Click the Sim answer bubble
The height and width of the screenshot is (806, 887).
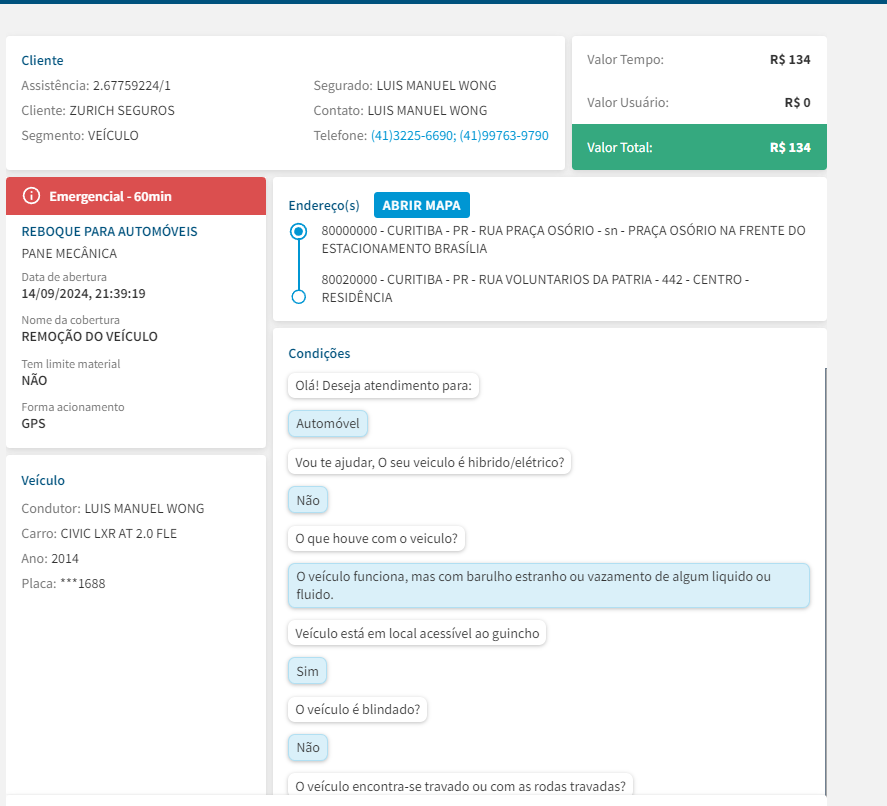308,672
